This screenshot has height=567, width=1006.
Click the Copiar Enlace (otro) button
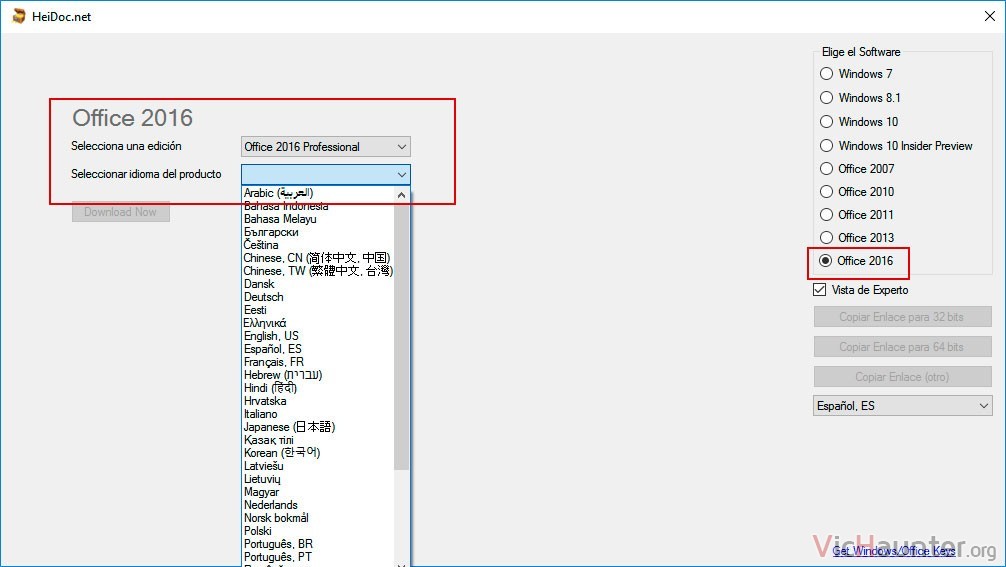903,377
